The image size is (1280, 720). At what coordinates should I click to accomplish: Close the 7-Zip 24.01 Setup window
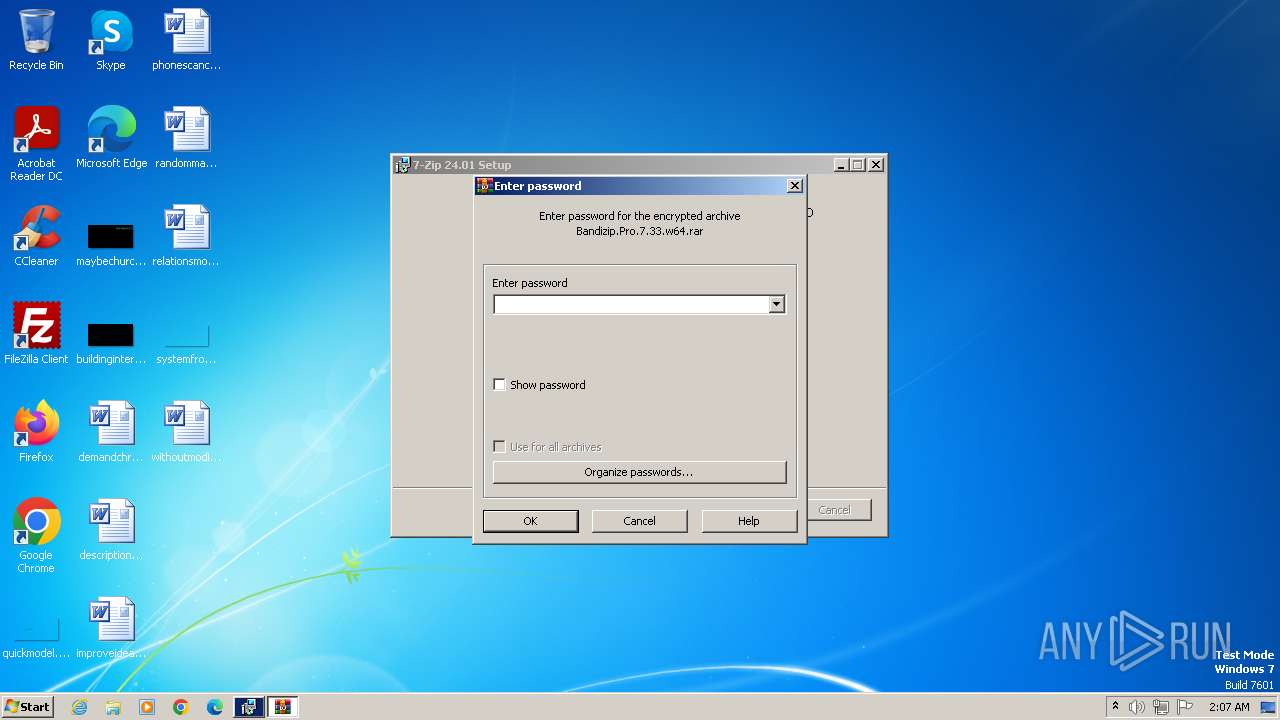point(876,165)
